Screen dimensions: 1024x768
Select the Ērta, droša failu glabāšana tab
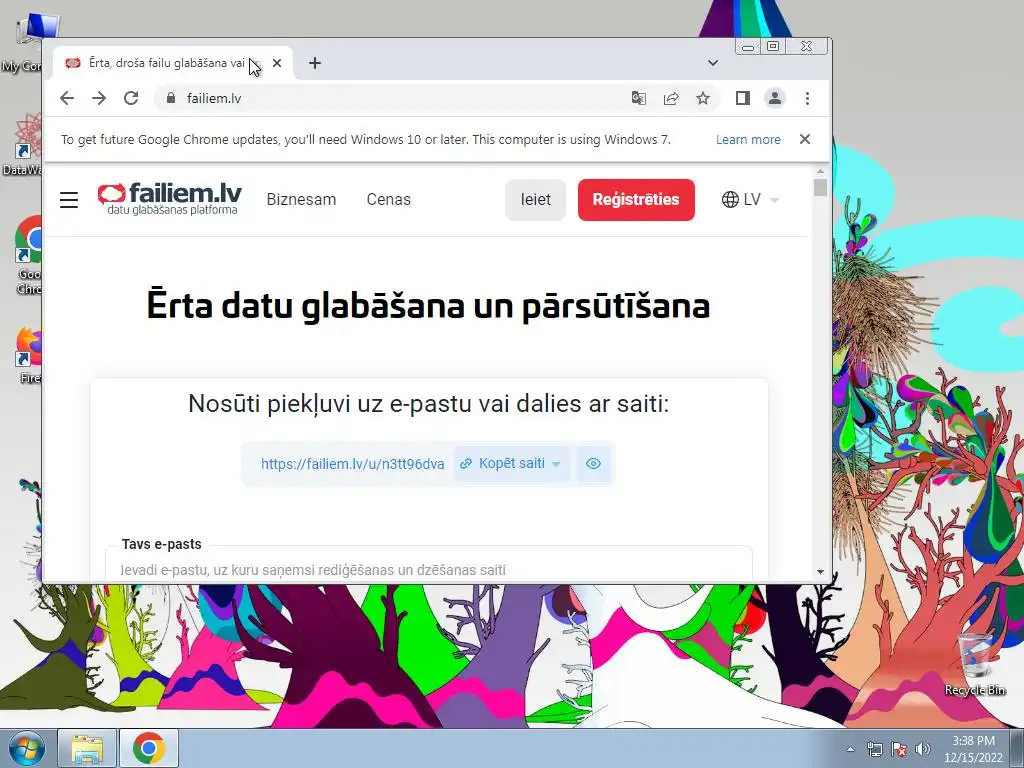coord(166,63)
